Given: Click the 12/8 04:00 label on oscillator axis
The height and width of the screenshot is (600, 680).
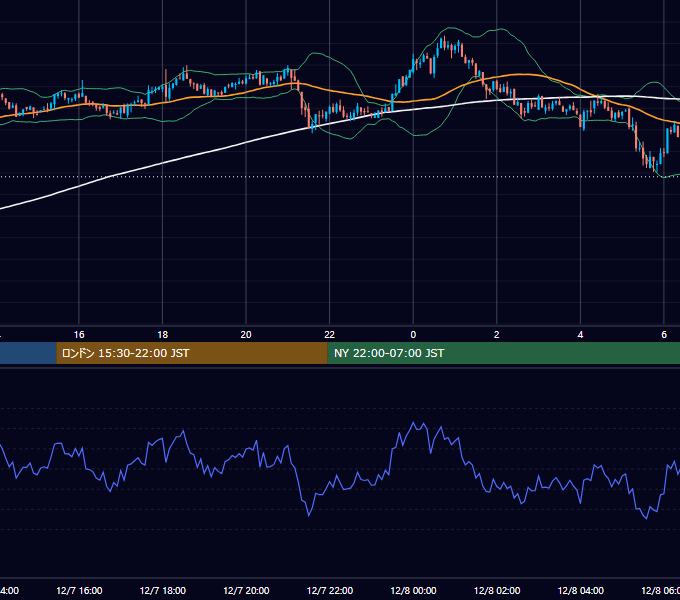Looking at the screenshot, I should click(580, 591).
